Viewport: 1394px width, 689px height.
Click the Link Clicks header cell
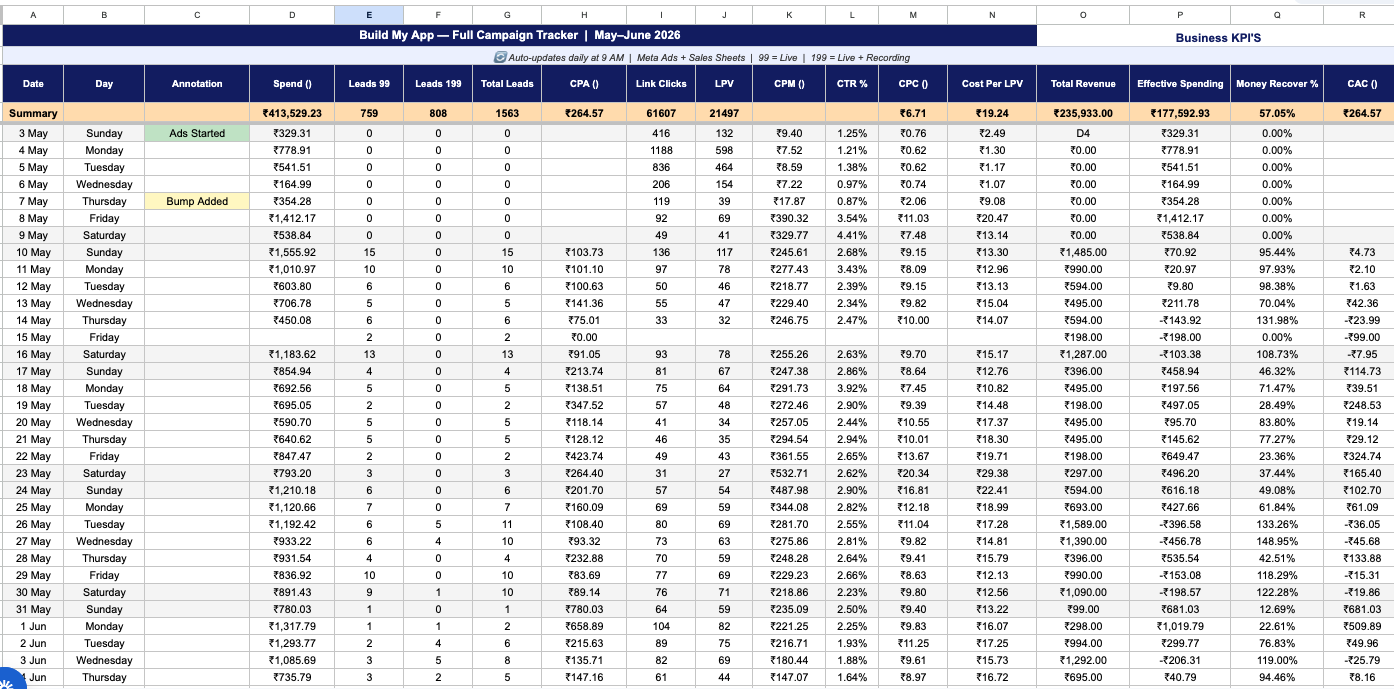coord(661,83)
